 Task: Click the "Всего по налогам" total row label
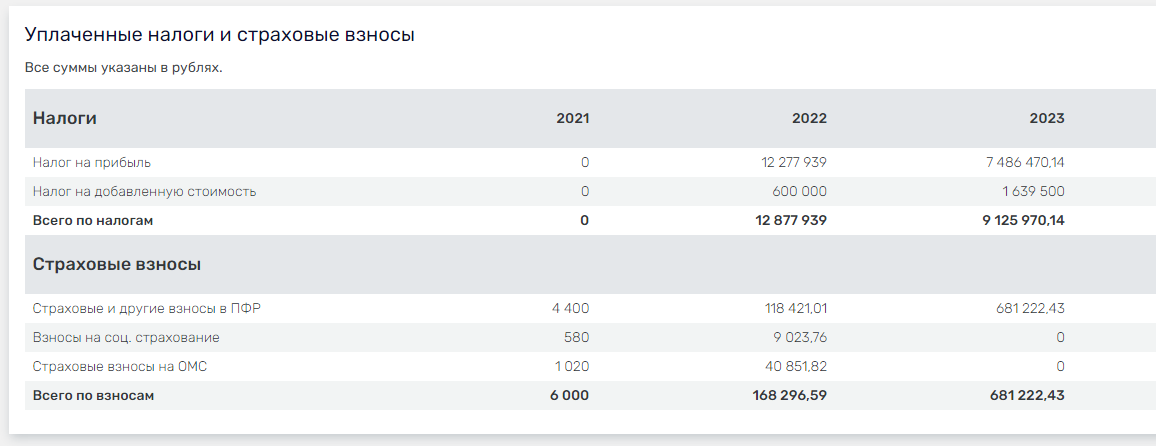click(93, 220)
